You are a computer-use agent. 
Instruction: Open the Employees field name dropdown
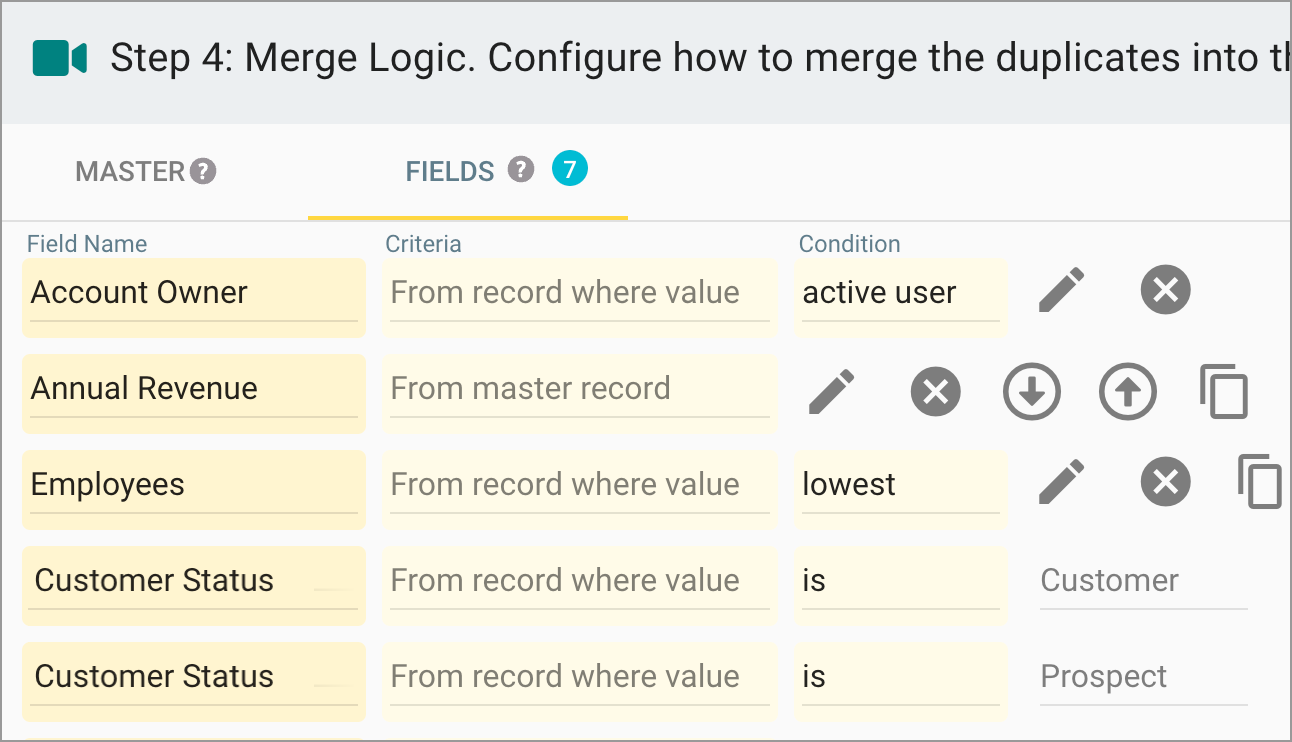(194, 489)
